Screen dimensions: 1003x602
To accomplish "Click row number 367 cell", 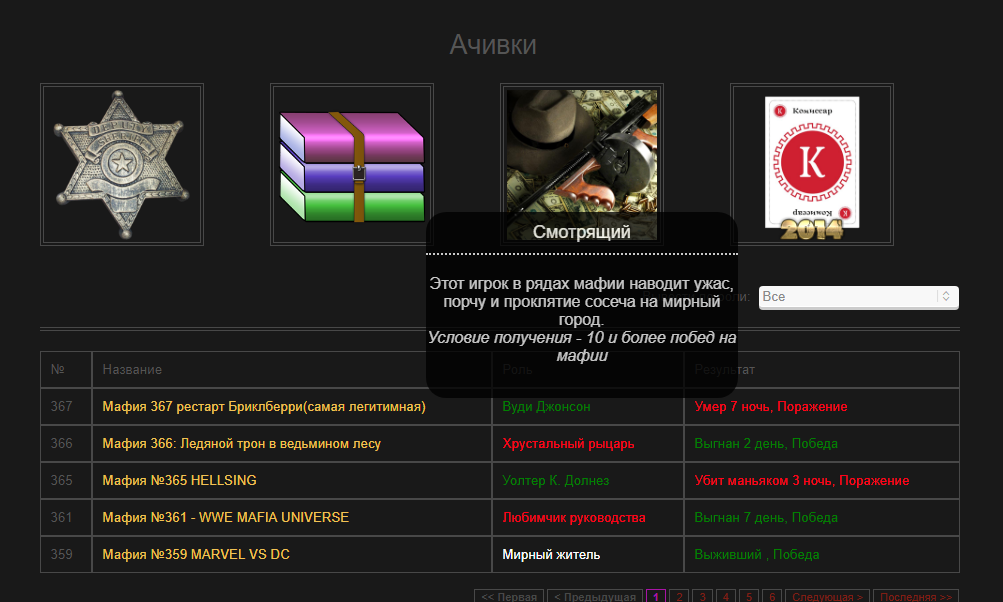I will point(66,406).
